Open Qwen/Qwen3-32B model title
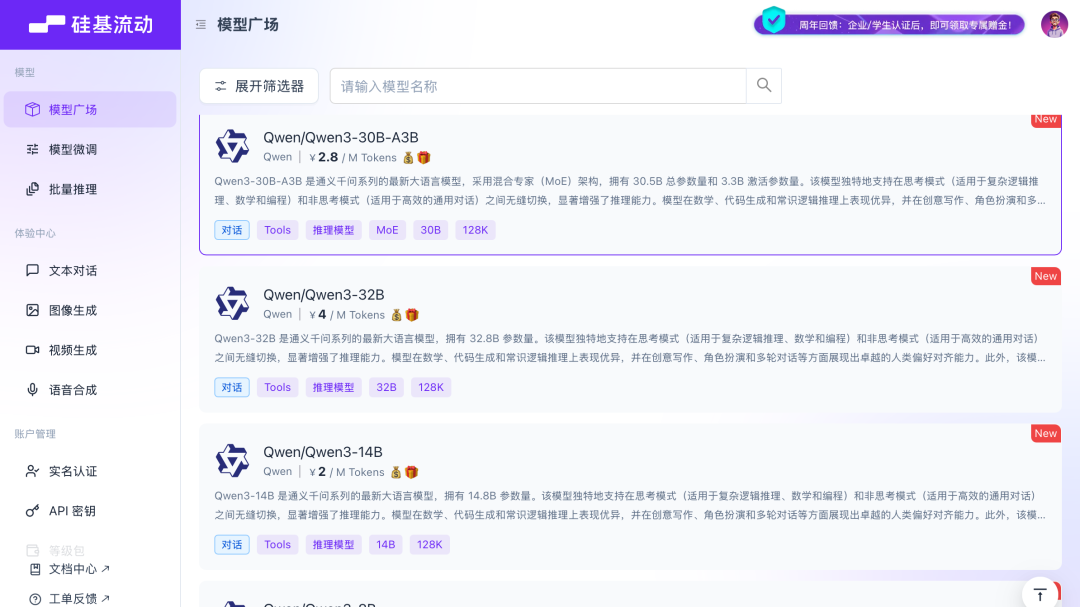This screenshot has height=607, width=1080. [323, 295]
